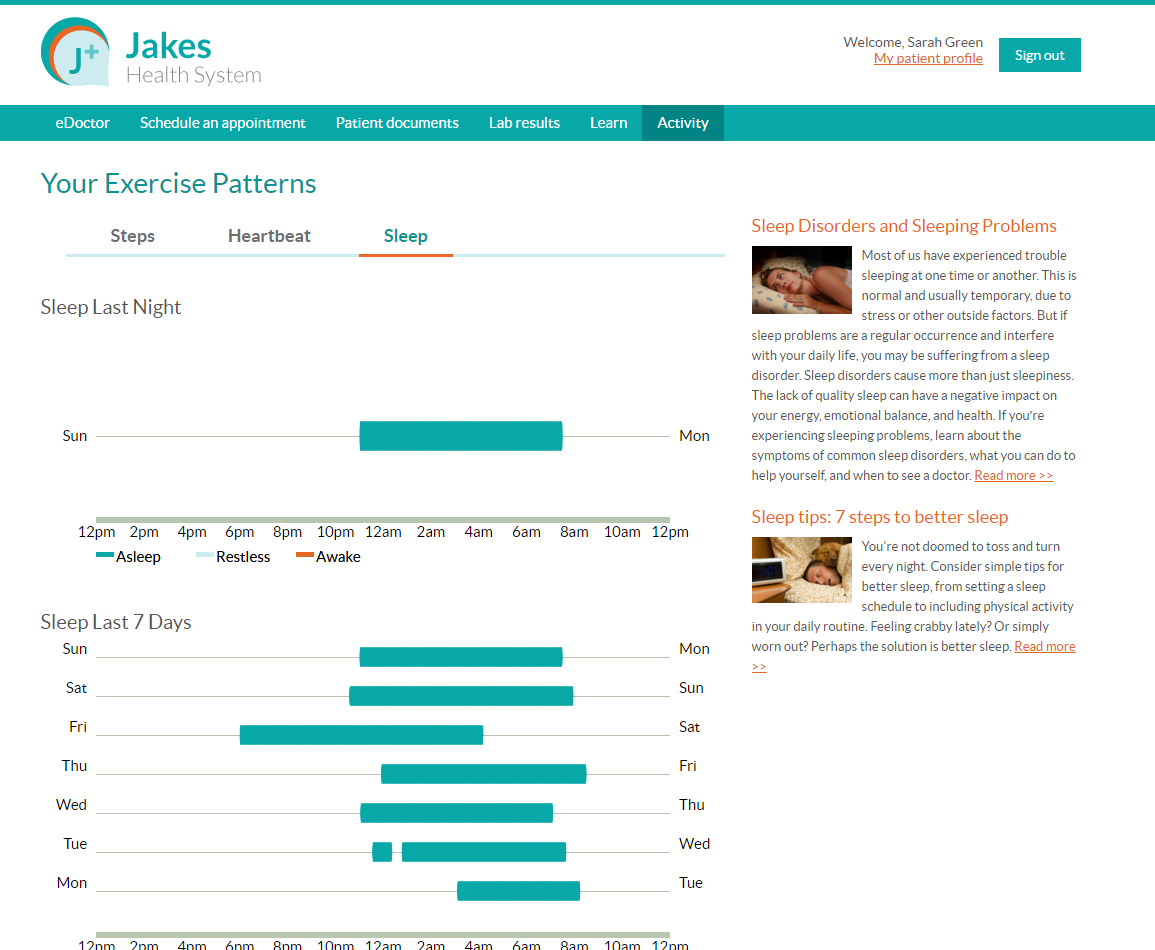This screenshot has width=1155, height=950.
Task: Click Read more under Sleep tips article
Action: click(x=1045, y=647)
